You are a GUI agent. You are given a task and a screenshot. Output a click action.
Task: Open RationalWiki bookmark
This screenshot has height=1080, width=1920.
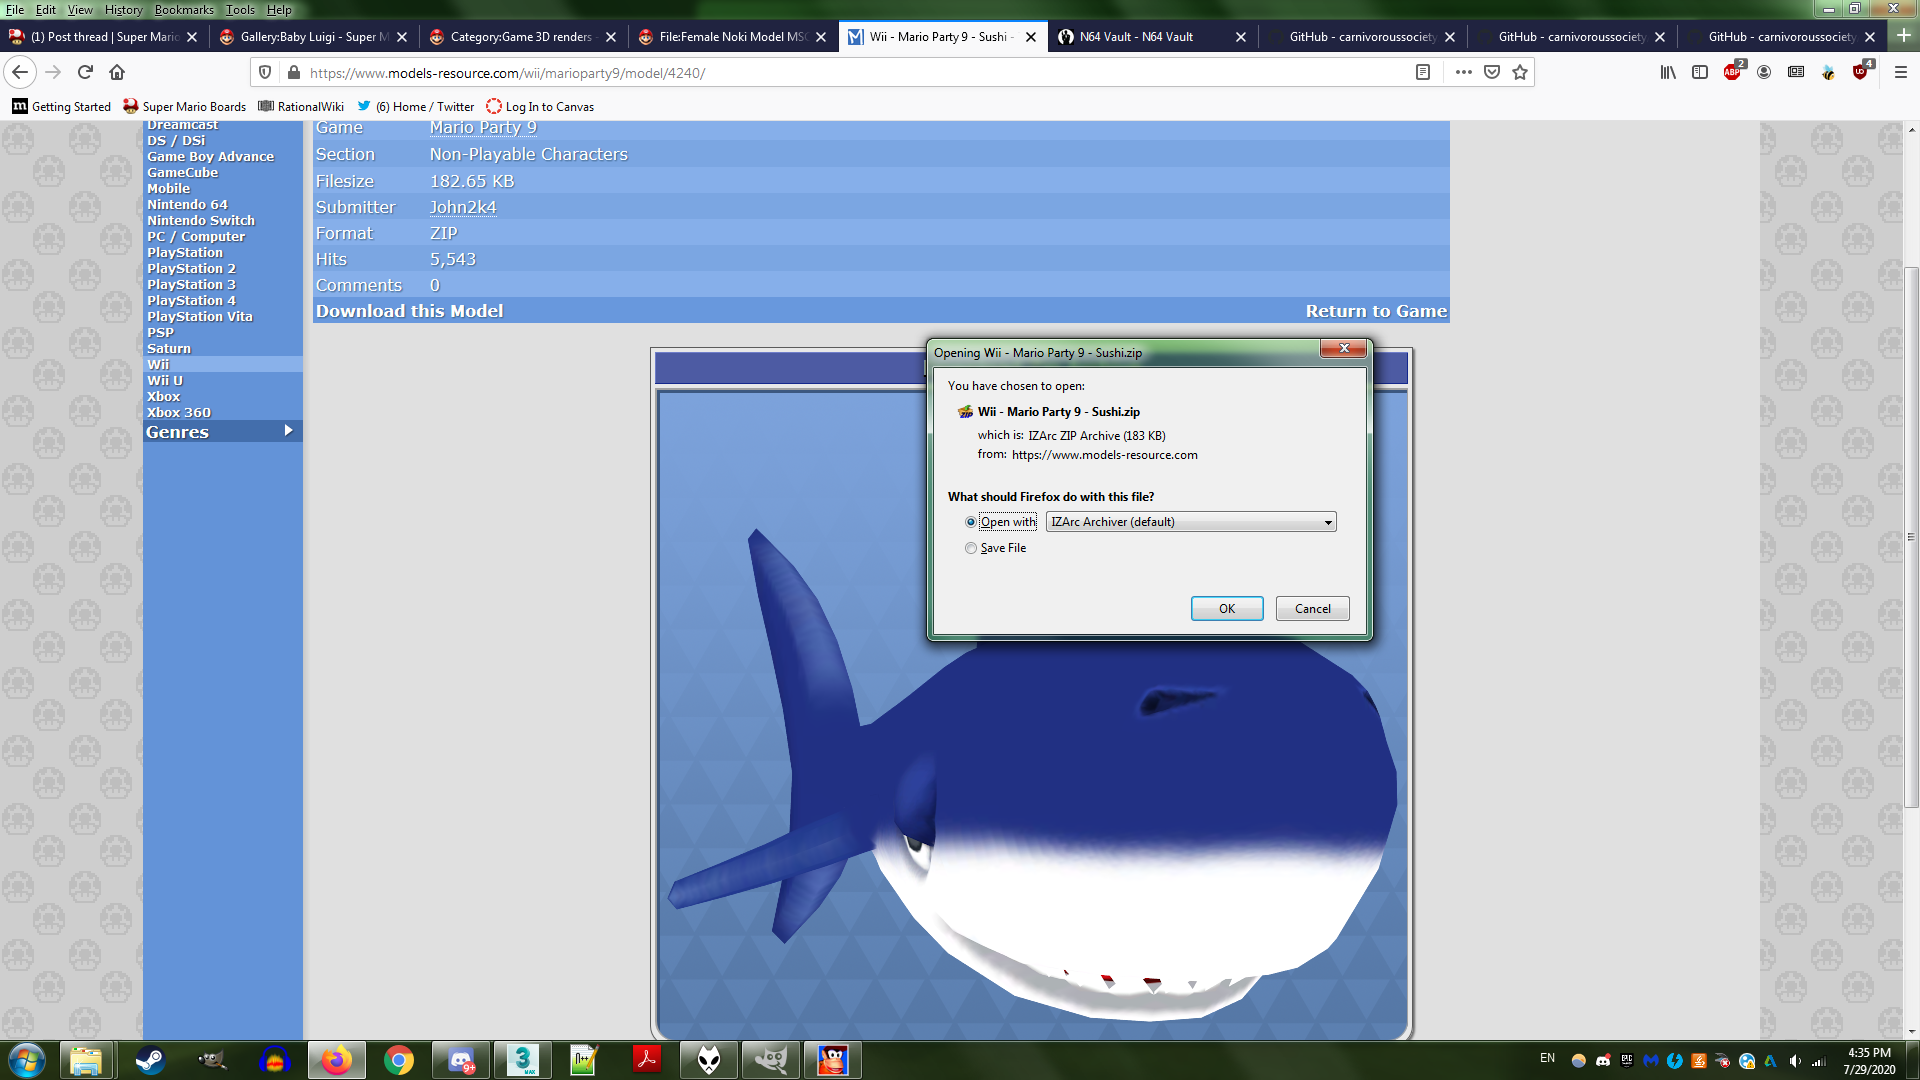pos(301,106)
